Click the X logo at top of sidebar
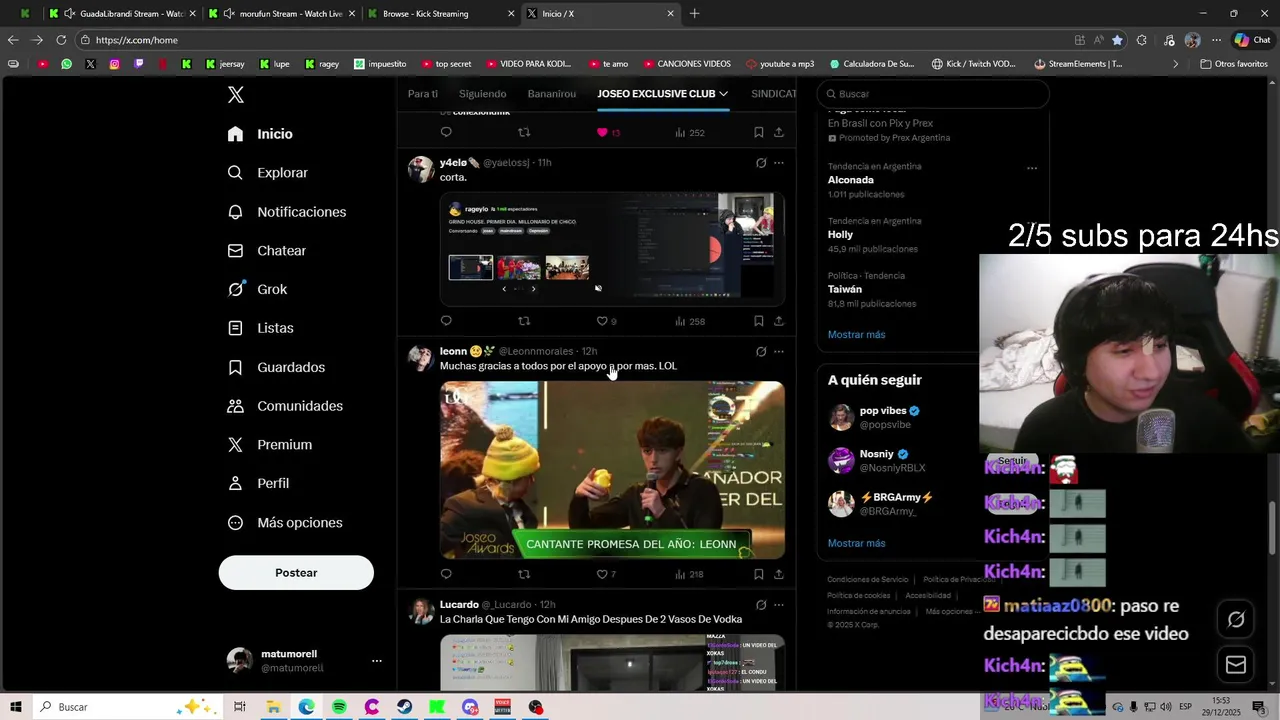The height and width of the screenshot is (720, 1280). [x=236, y=95]
